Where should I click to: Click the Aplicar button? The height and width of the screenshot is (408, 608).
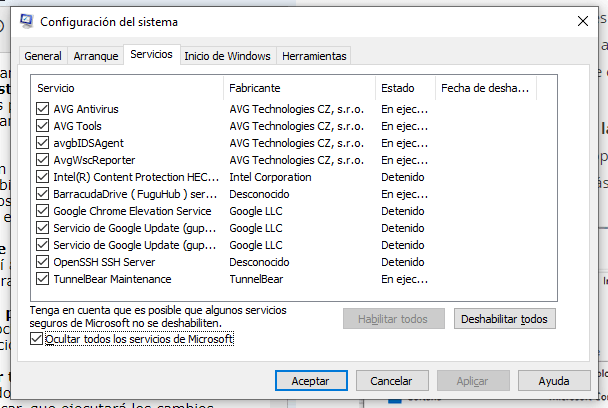(x=473, y=381)
